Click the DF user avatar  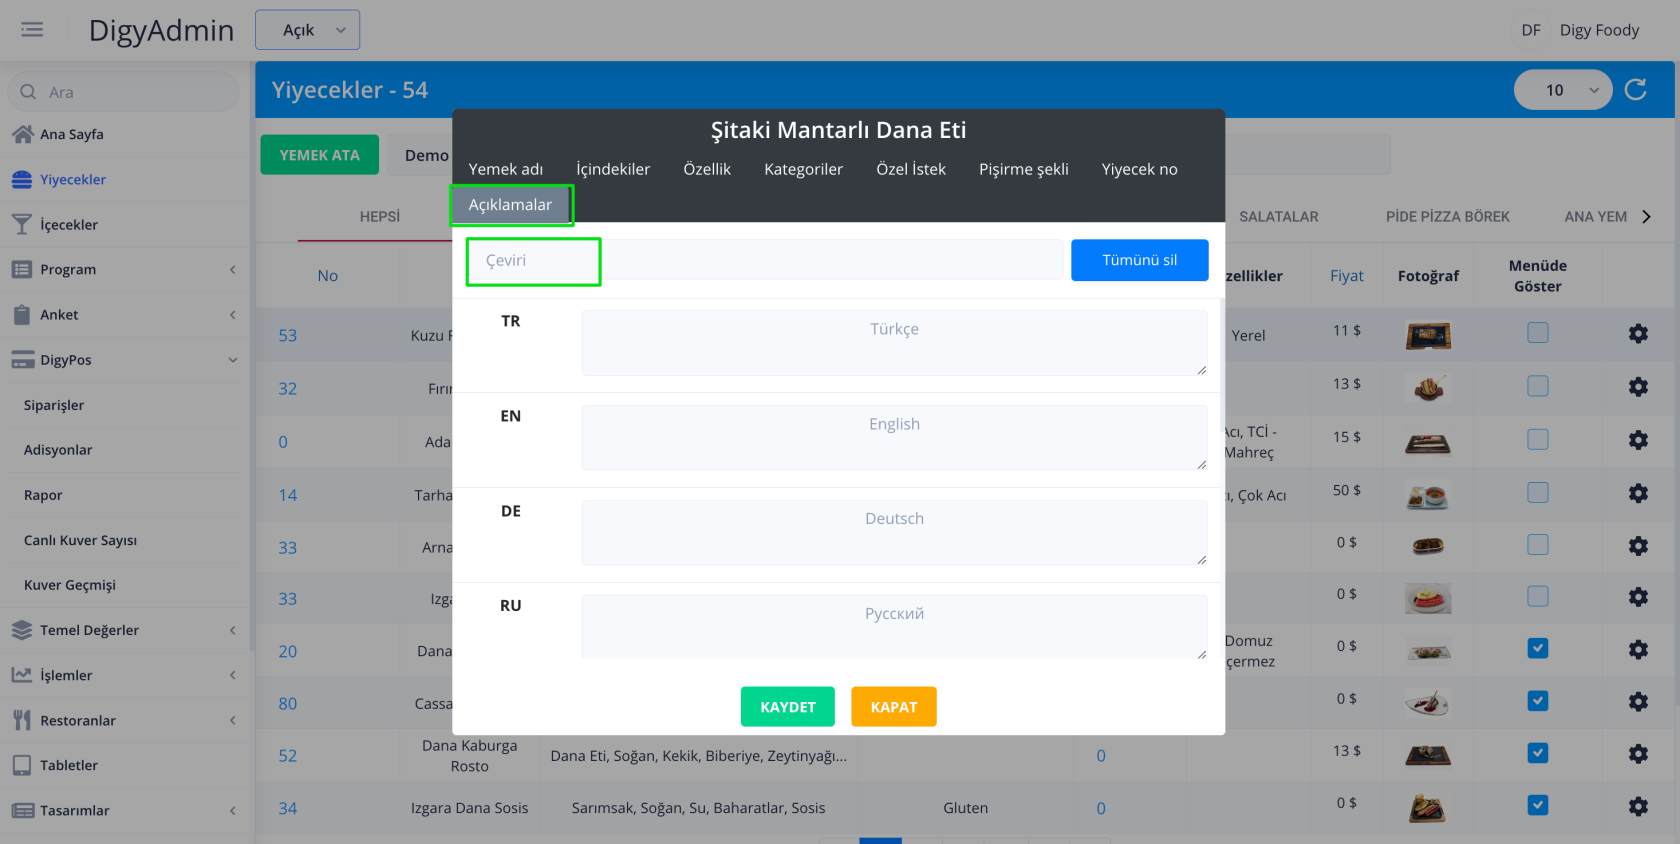click(1530, 30)
